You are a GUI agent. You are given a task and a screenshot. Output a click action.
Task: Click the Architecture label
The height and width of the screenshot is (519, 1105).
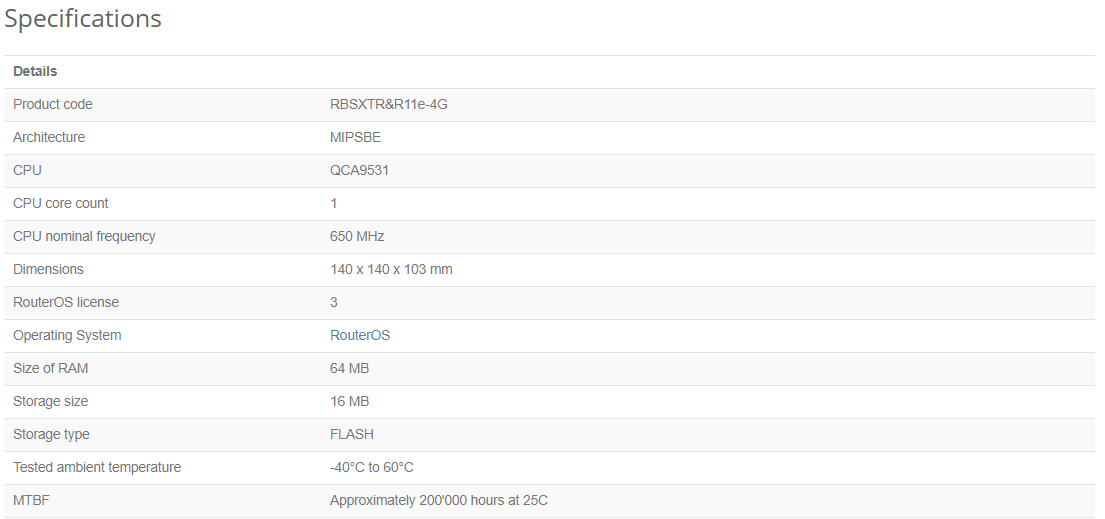tap(49, 138)
